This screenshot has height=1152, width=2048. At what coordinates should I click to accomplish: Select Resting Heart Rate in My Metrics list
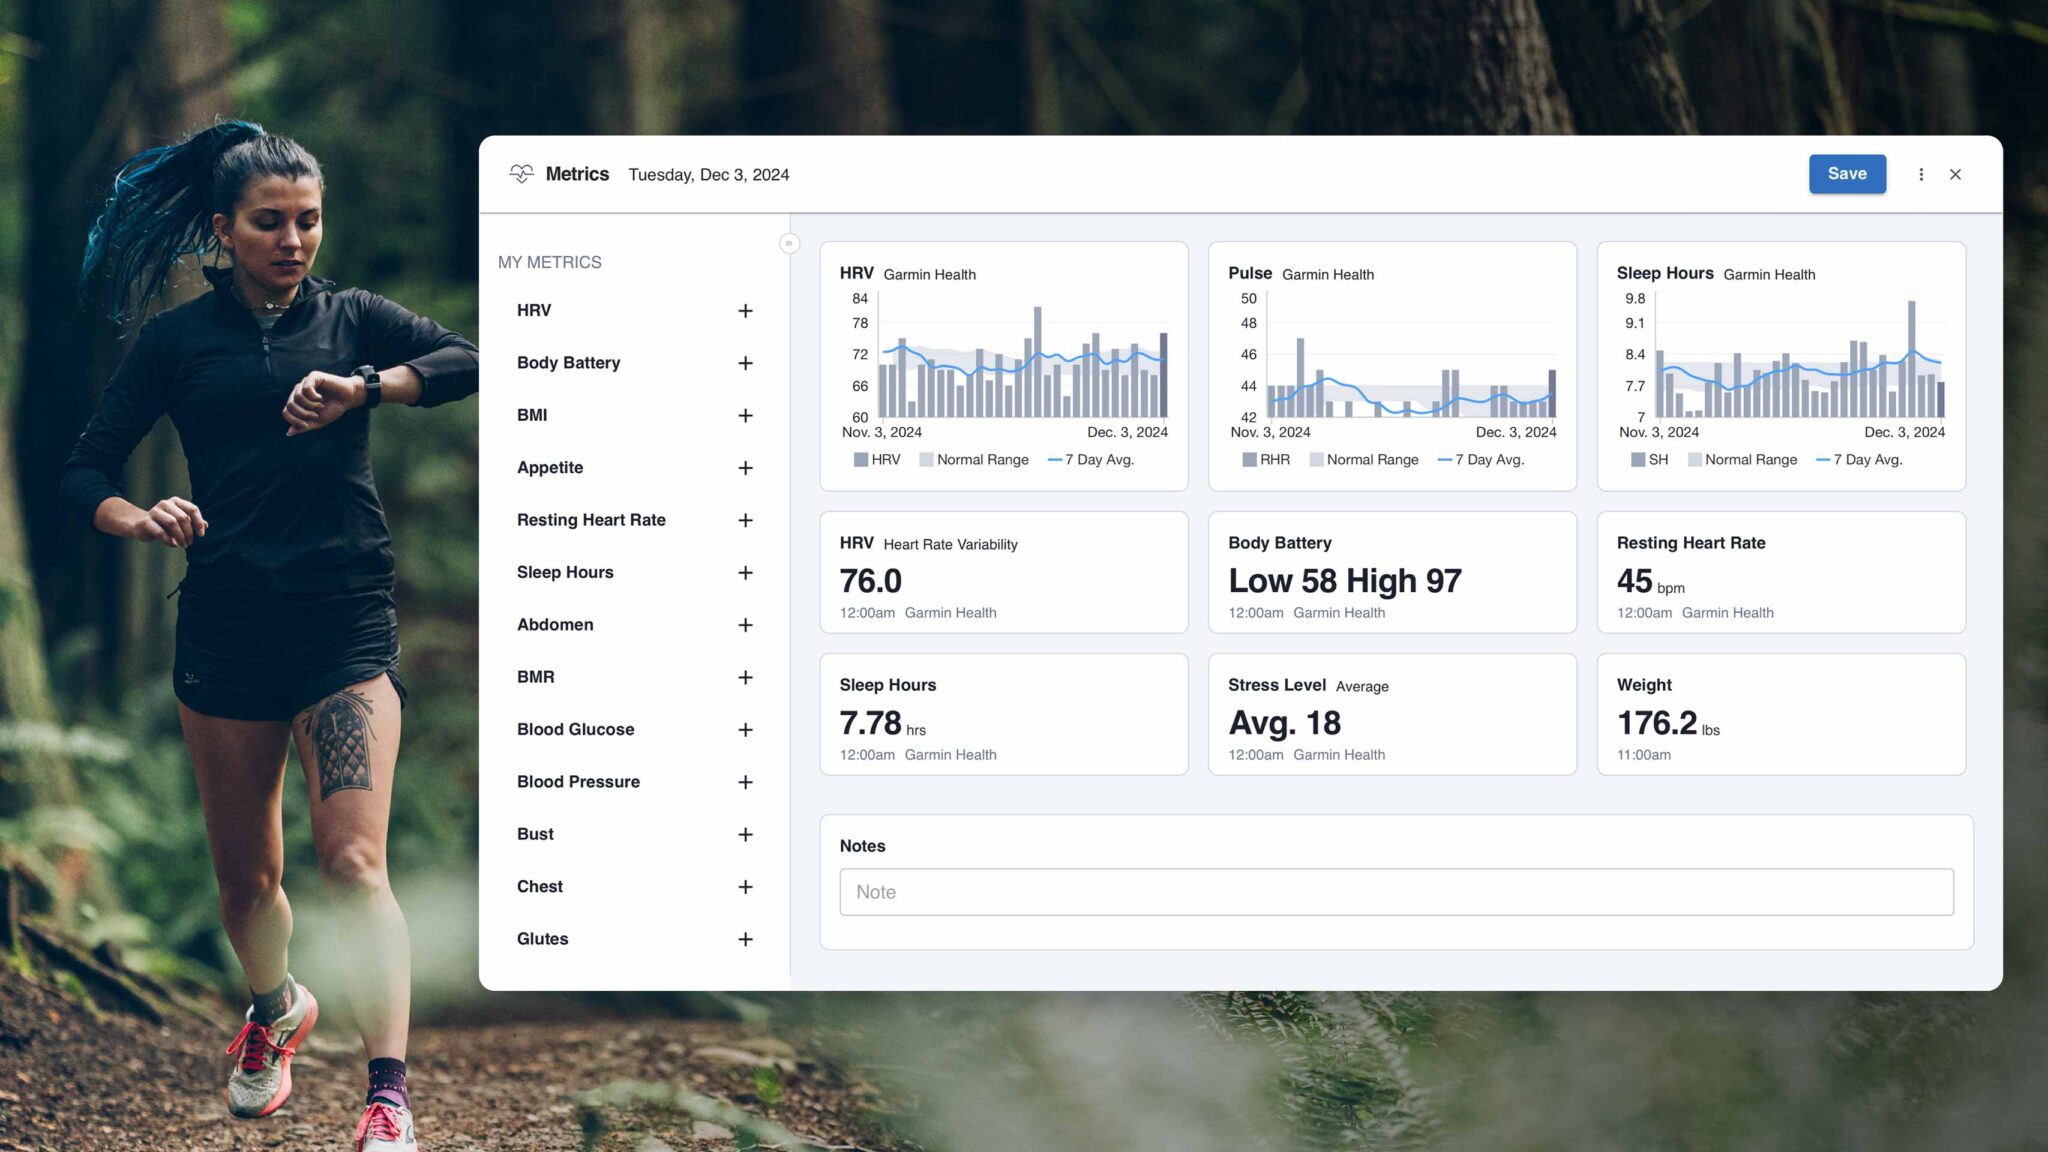591,520
